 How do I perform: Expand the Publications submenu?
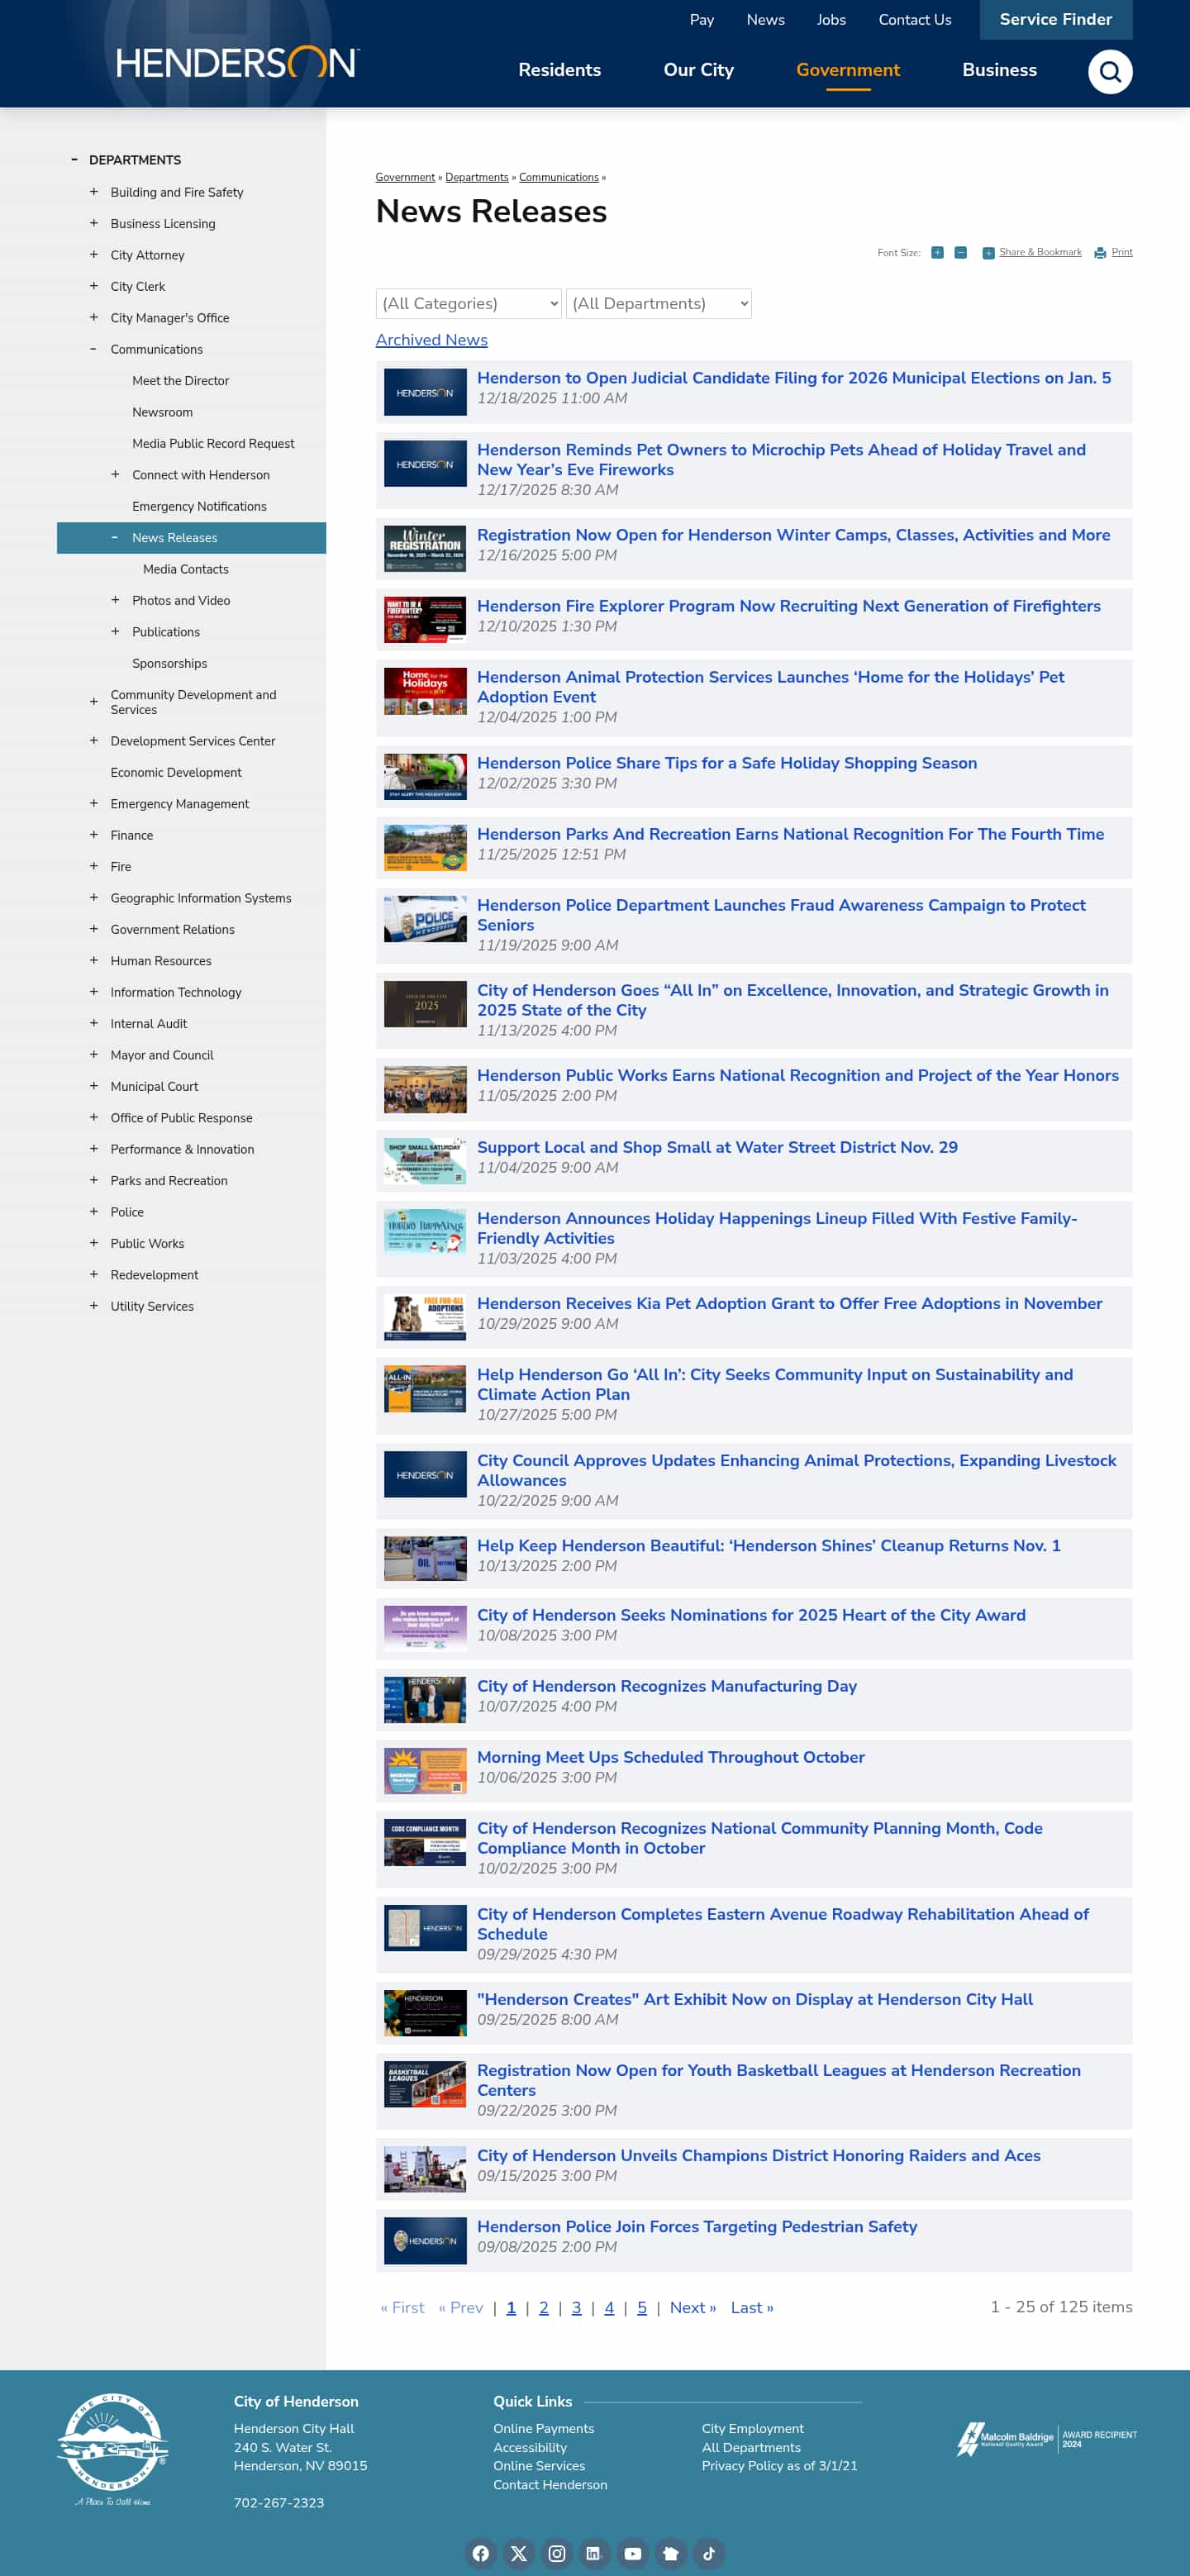115,631
